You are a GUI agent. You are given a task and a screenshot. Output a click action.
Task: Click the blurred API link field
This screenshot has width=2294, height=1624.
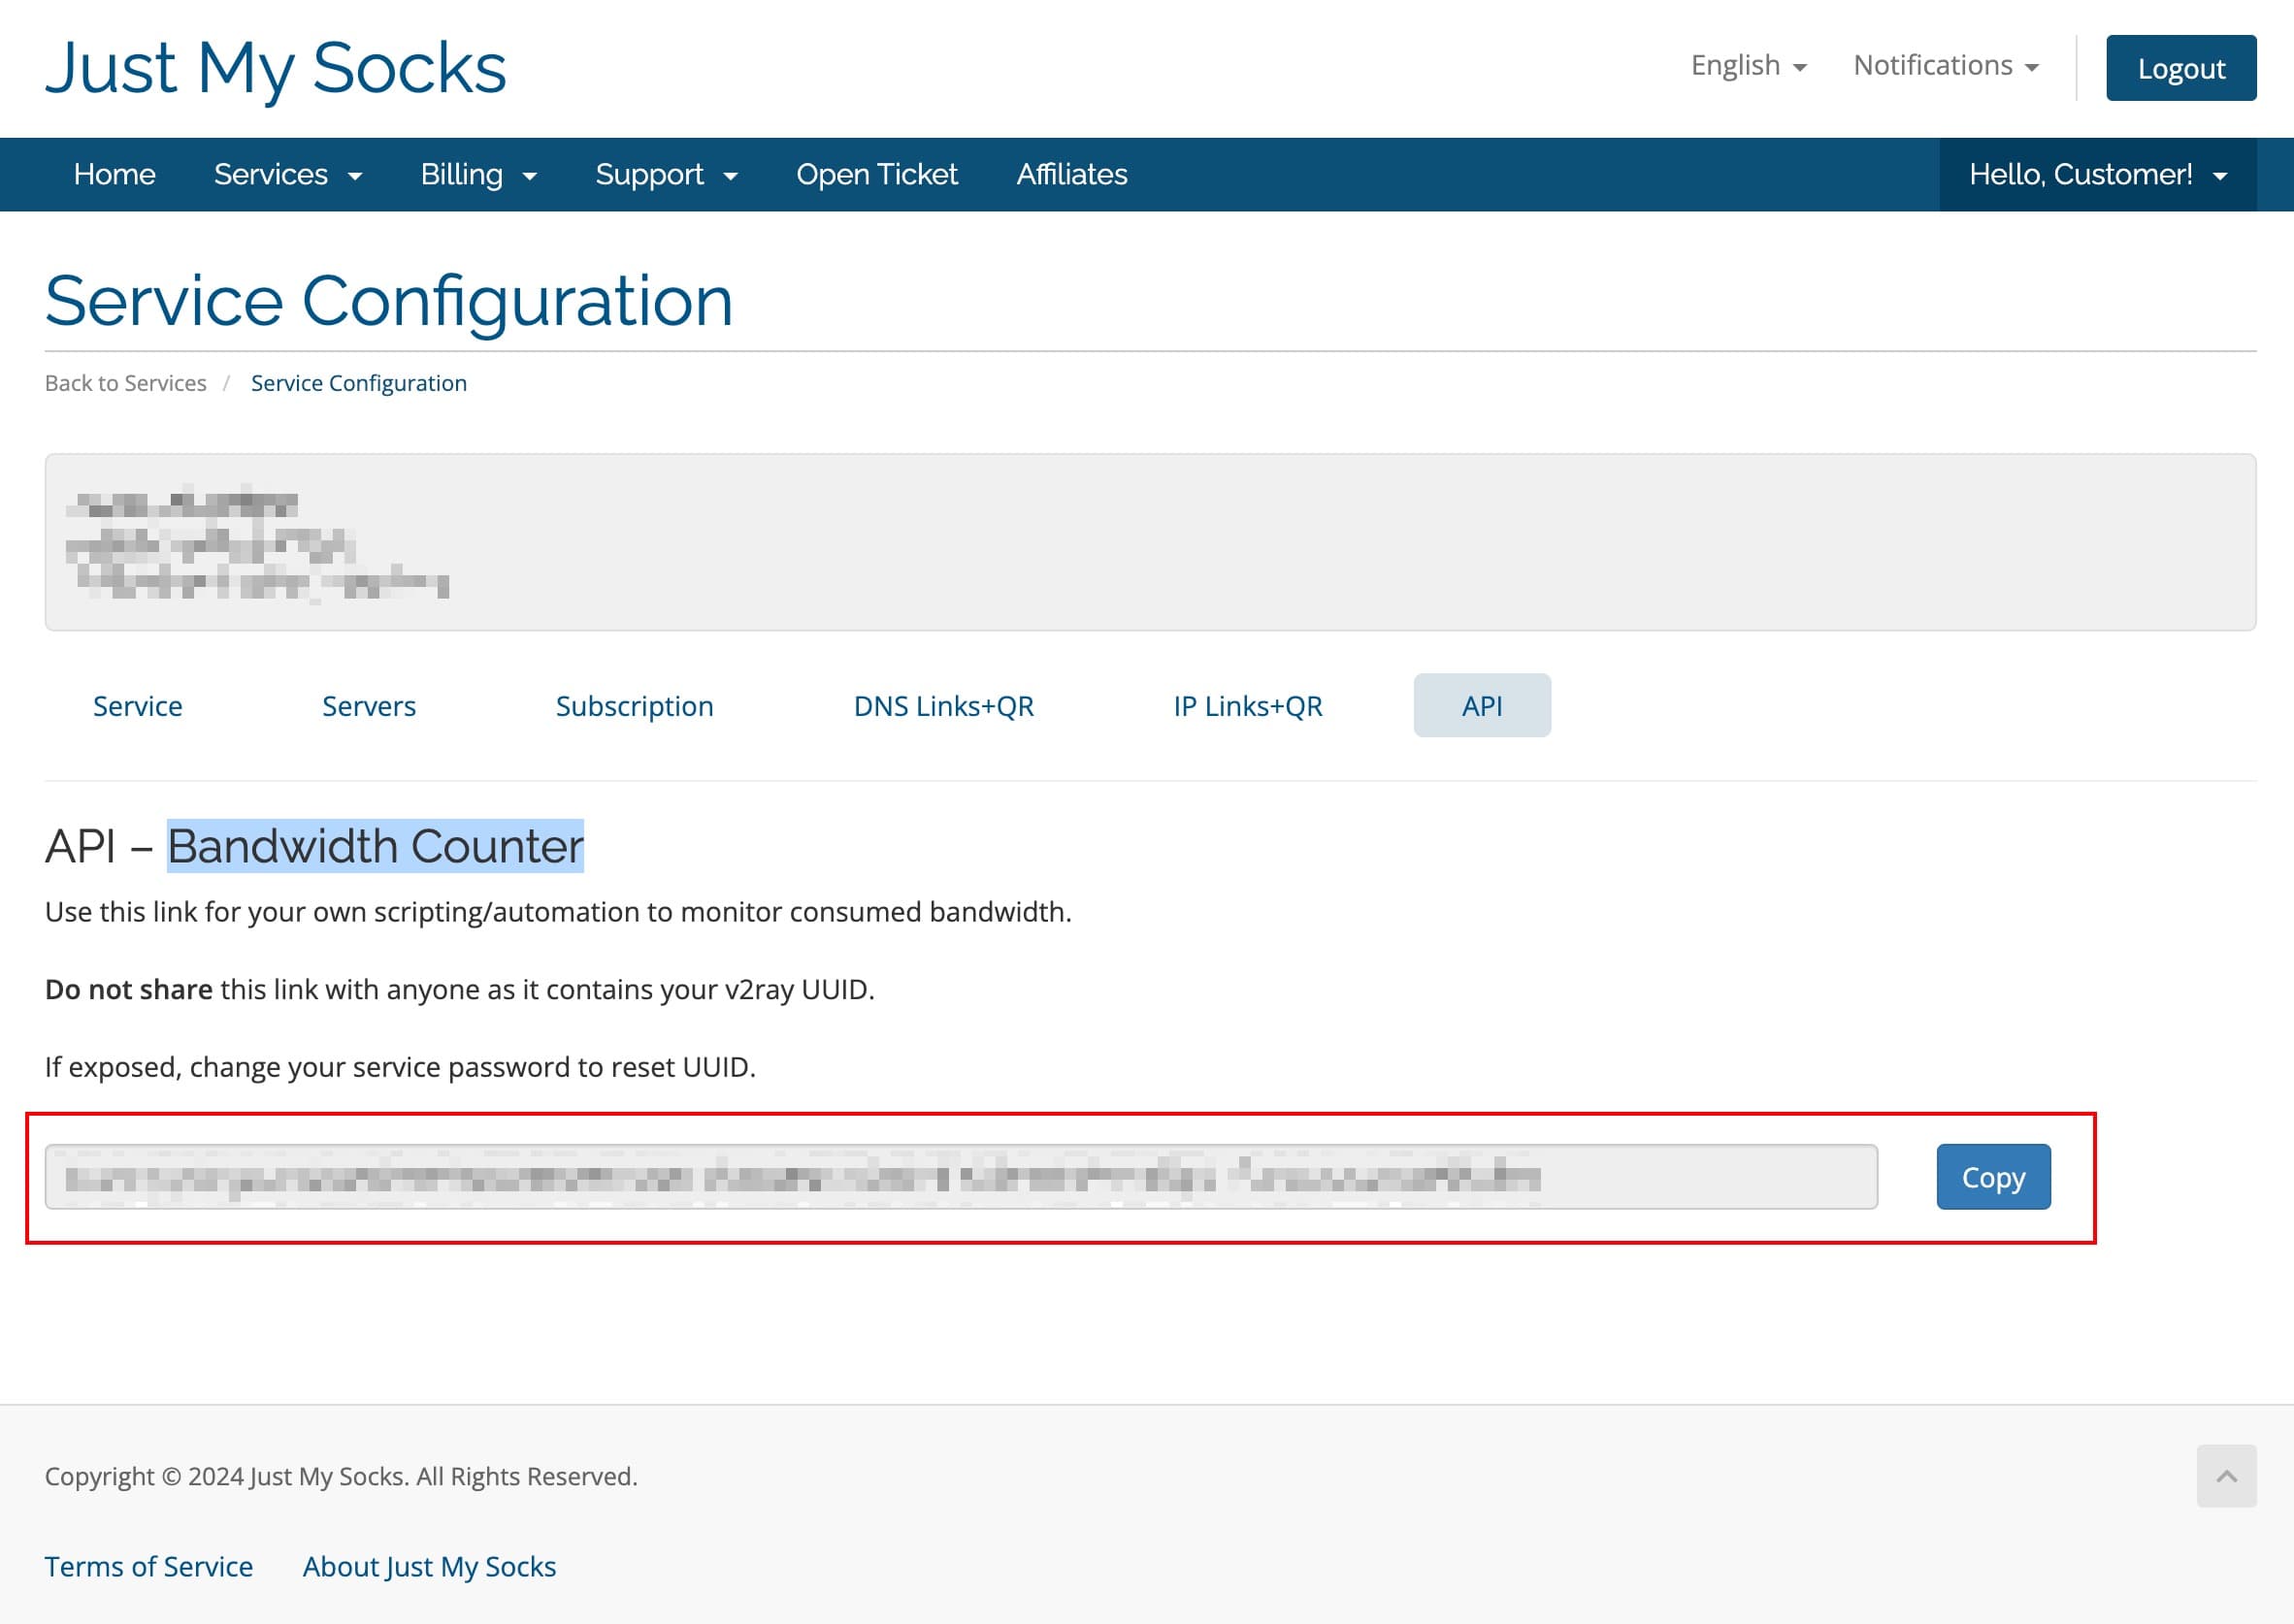(960, 1177)
